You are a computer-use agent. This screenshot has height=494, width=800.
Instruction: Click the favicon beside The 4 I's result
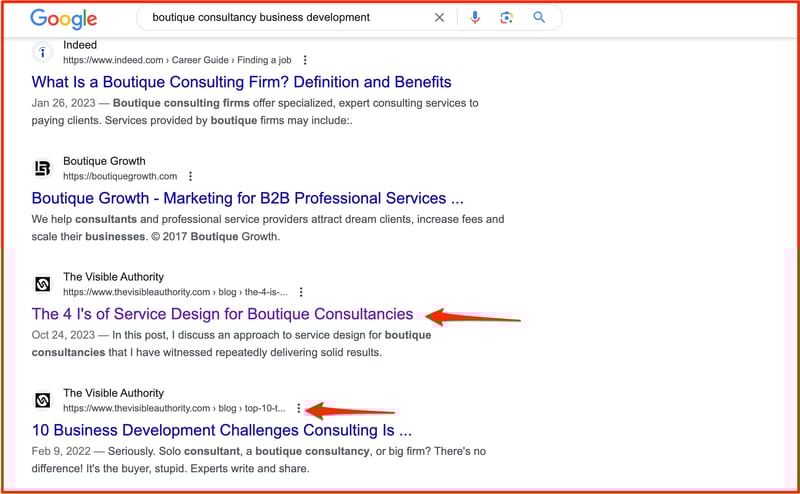click(43, 284)
